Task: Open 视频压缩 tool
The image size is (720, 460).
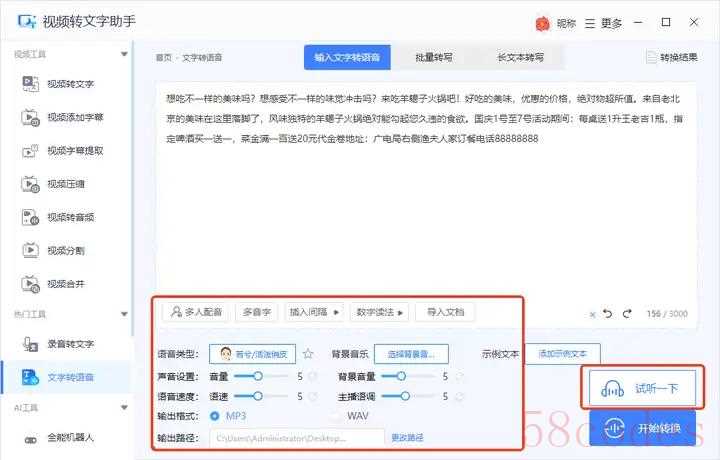Action: [67, 184]
